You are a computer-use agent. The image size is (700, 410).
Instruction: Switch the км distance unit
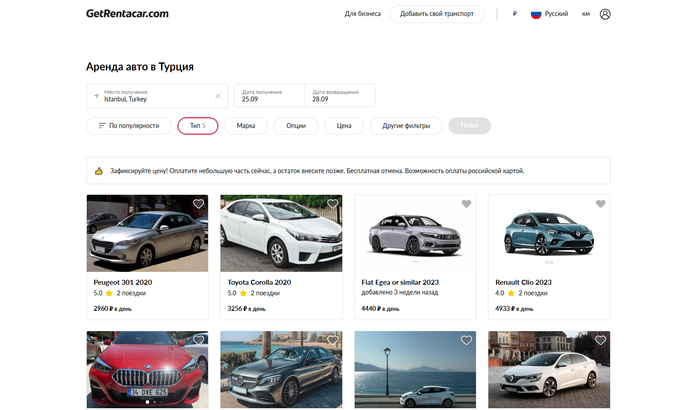pyautogui.click(x=585, y=14)
